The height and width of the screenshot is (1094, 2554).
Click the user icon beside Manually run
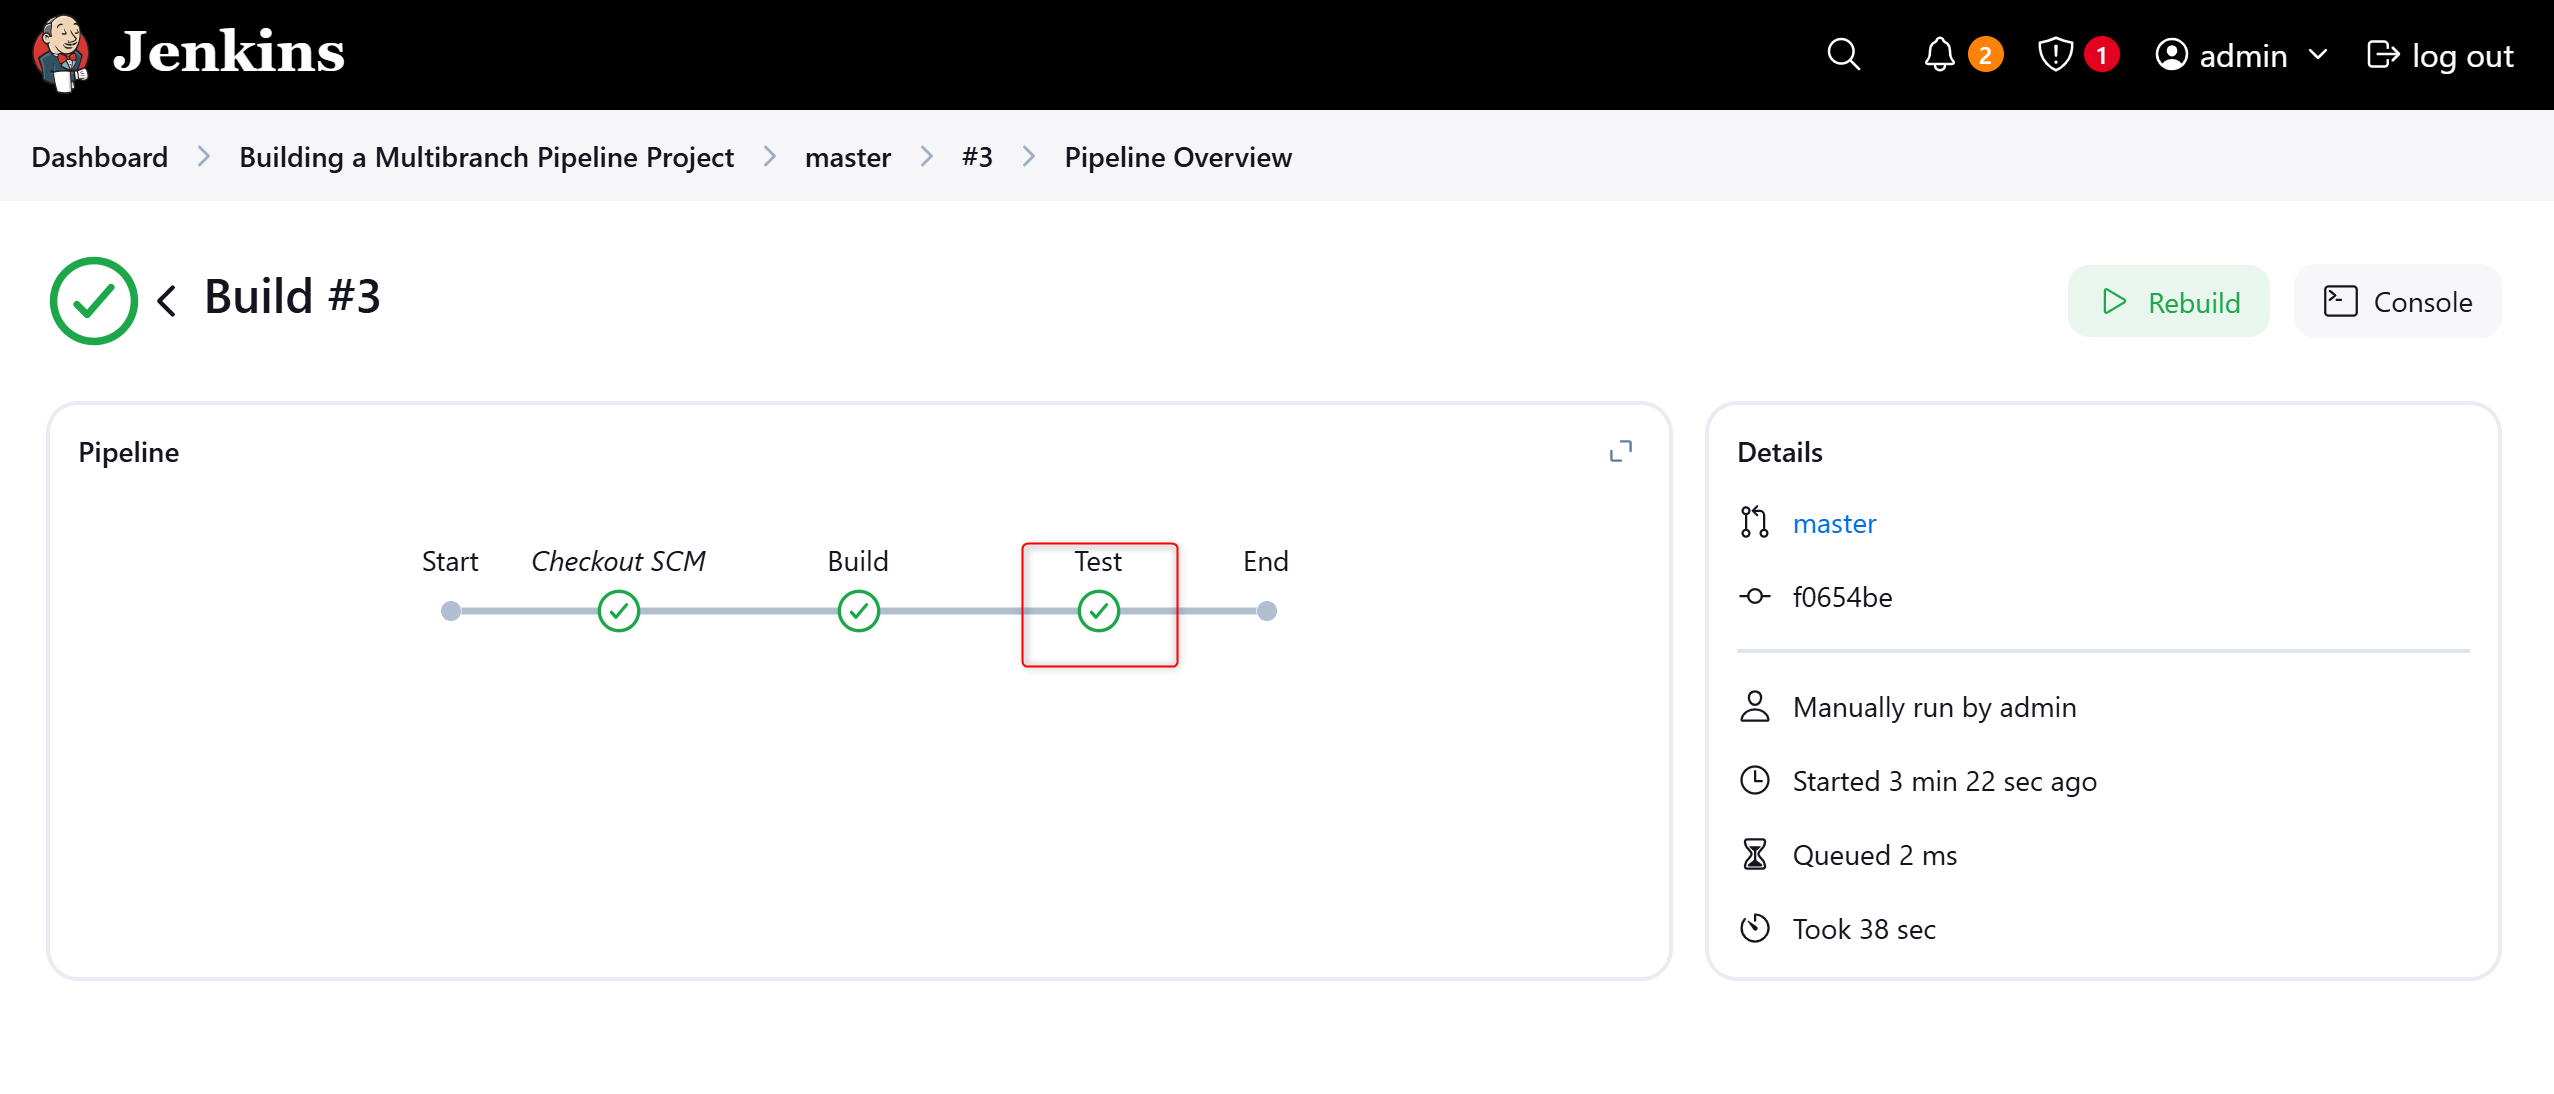click(1754, 706)
